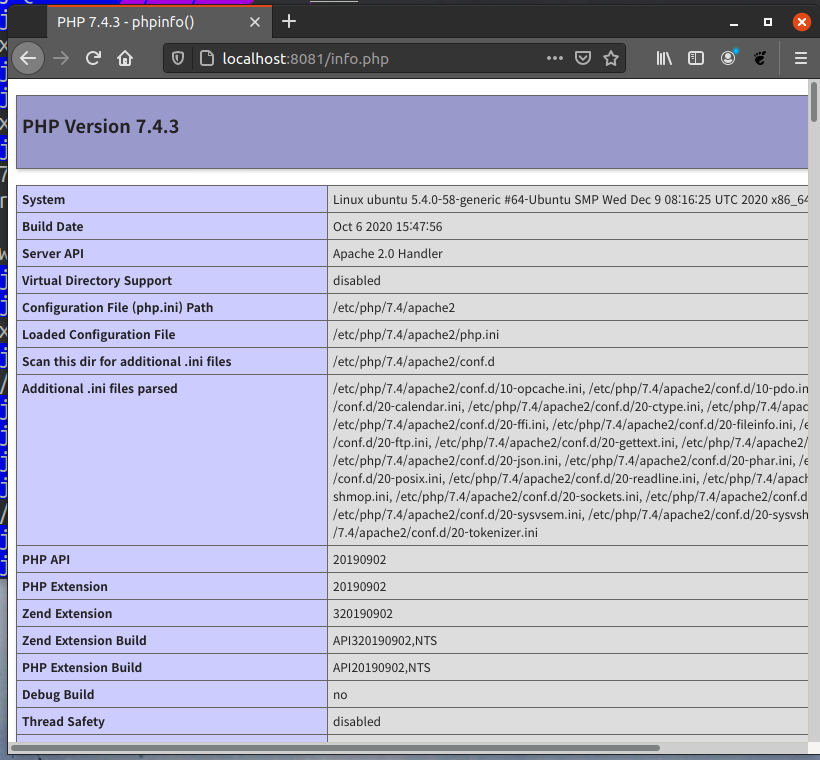Open the Library history and bookmarks
The width and height of the screenshot is (820, 760).
tap(664, 58)
